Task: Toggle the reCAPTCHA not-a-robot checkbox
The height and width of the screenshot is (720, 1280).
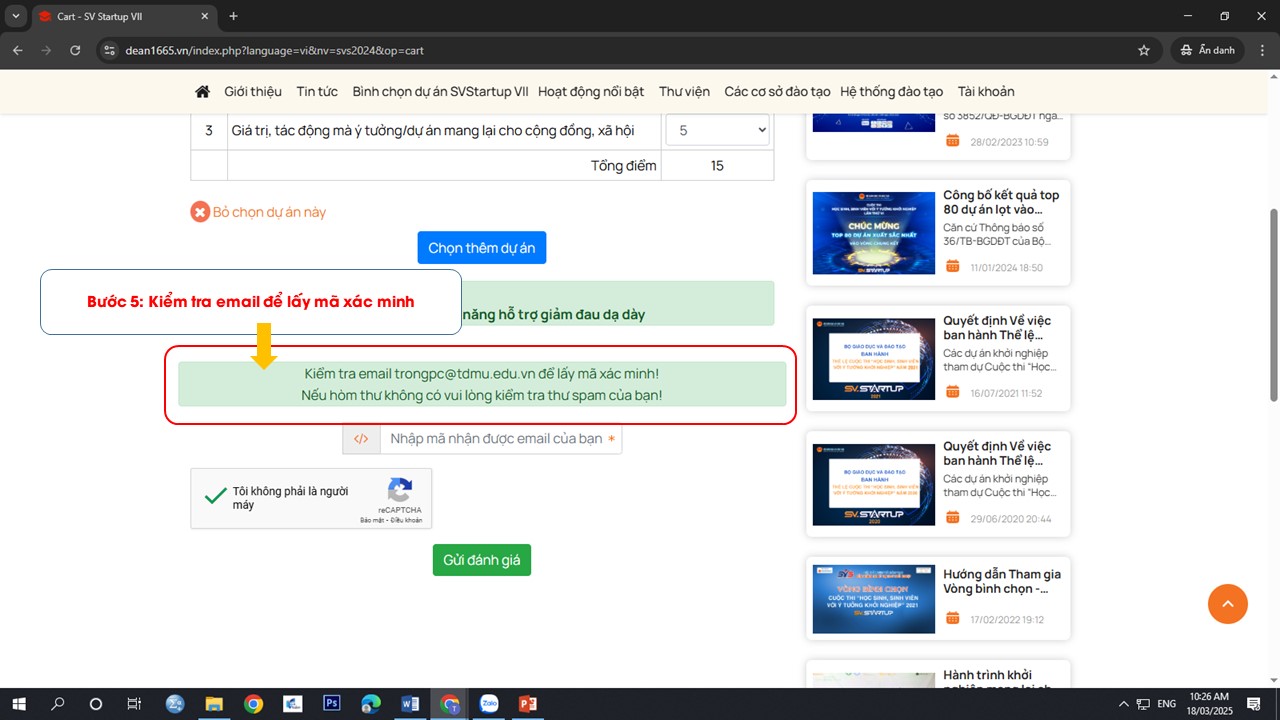Action: [x=215, y=496]
